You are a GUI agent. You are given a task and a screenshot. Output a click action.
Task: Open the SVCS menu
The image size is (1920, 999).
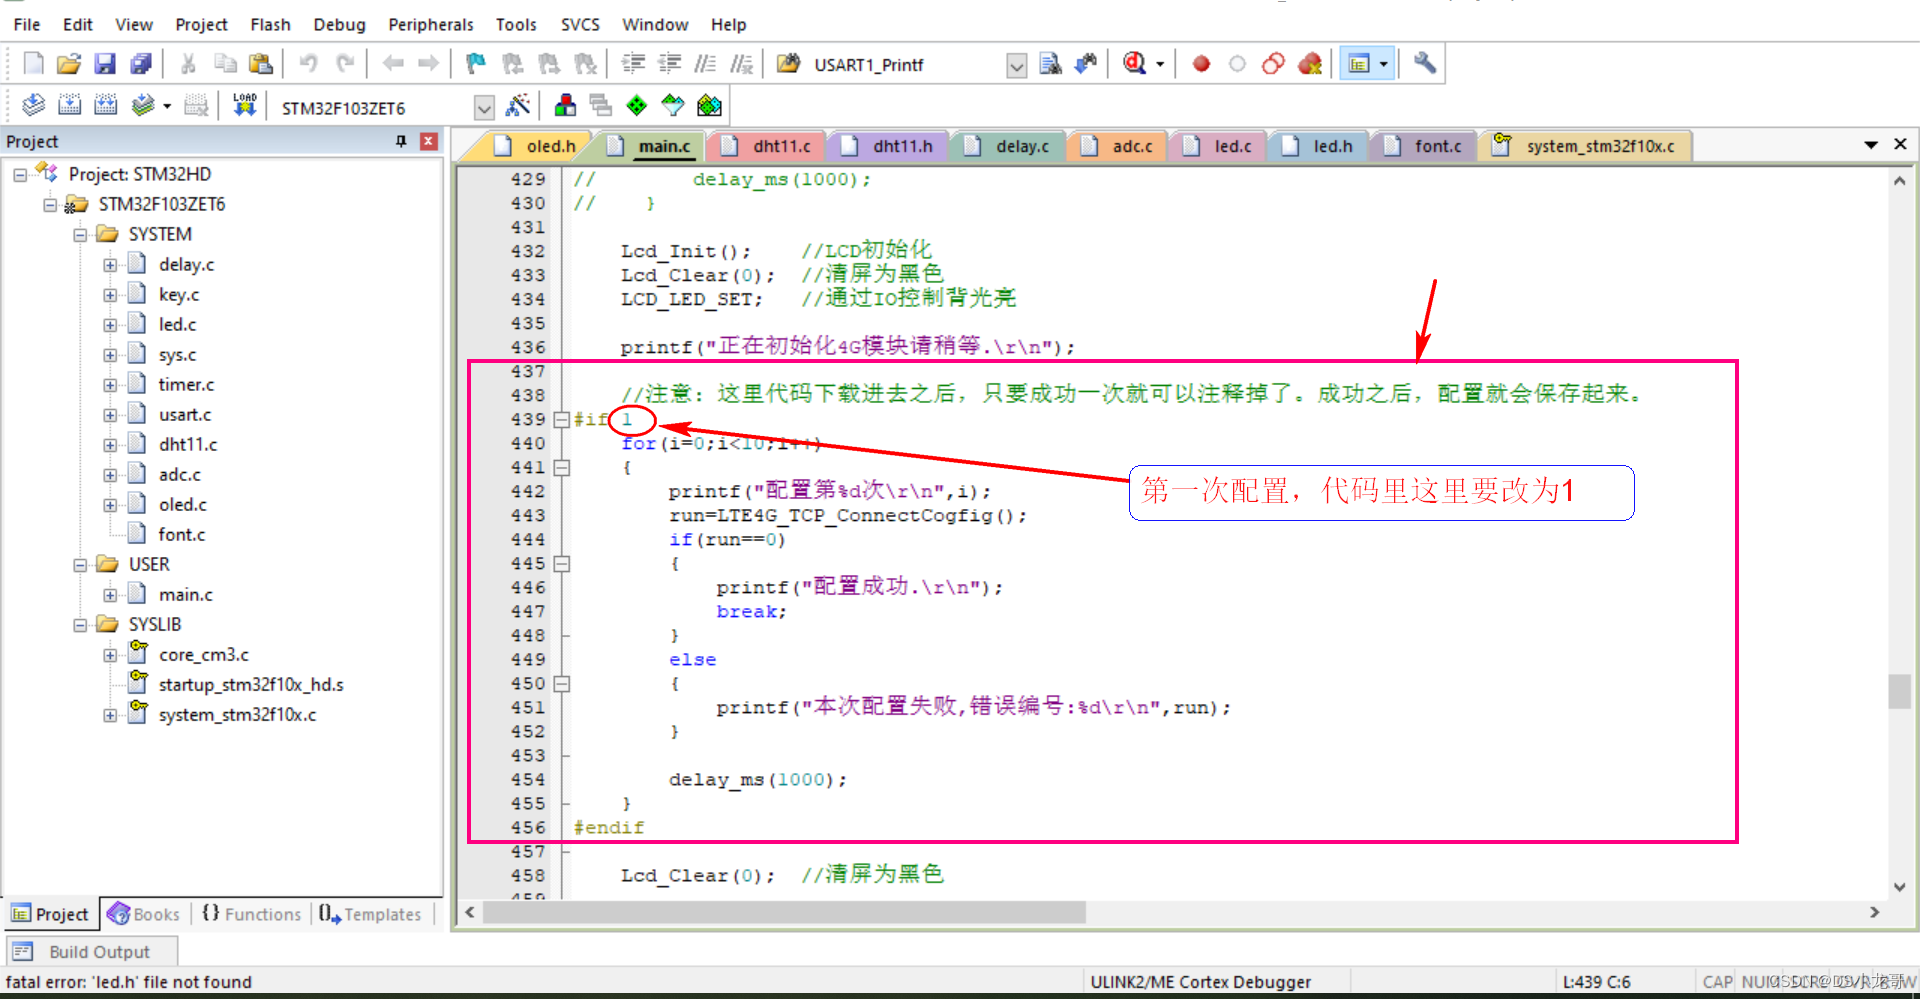coord(580,24)
